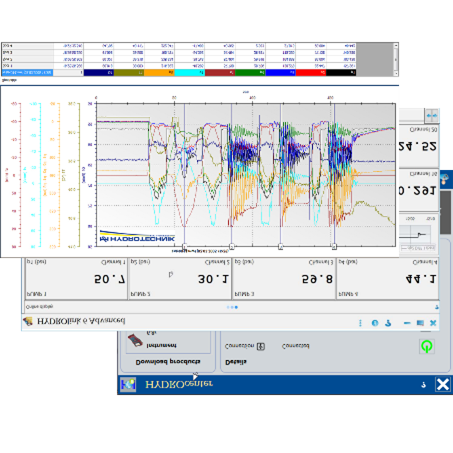Viewport: 453px width, 453px height.
Task: Click the user icon on HYDROcenter blue side strip
Action: (444, 180)
